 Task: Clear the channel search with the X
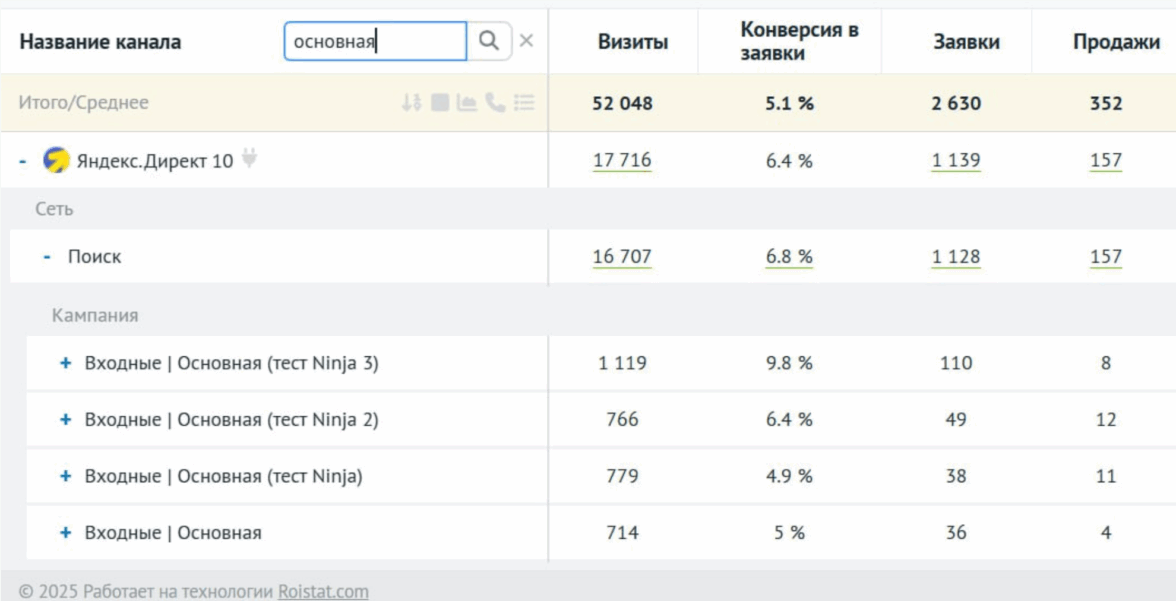526,41
